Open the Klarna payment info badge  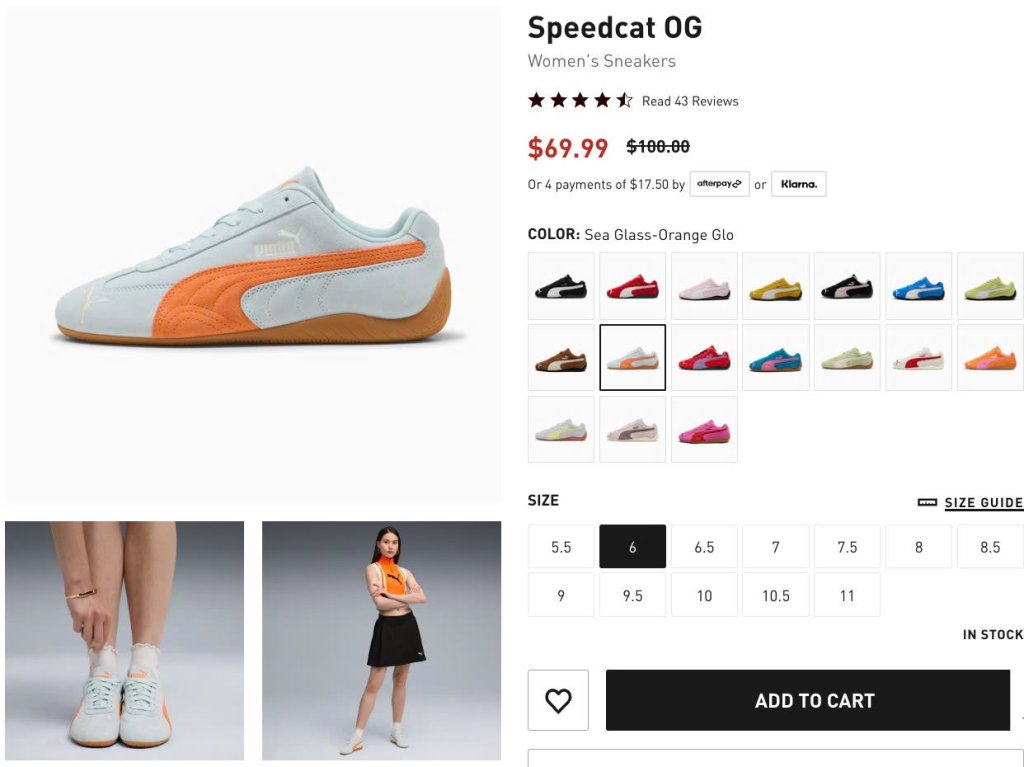click(x=798, y=184)
